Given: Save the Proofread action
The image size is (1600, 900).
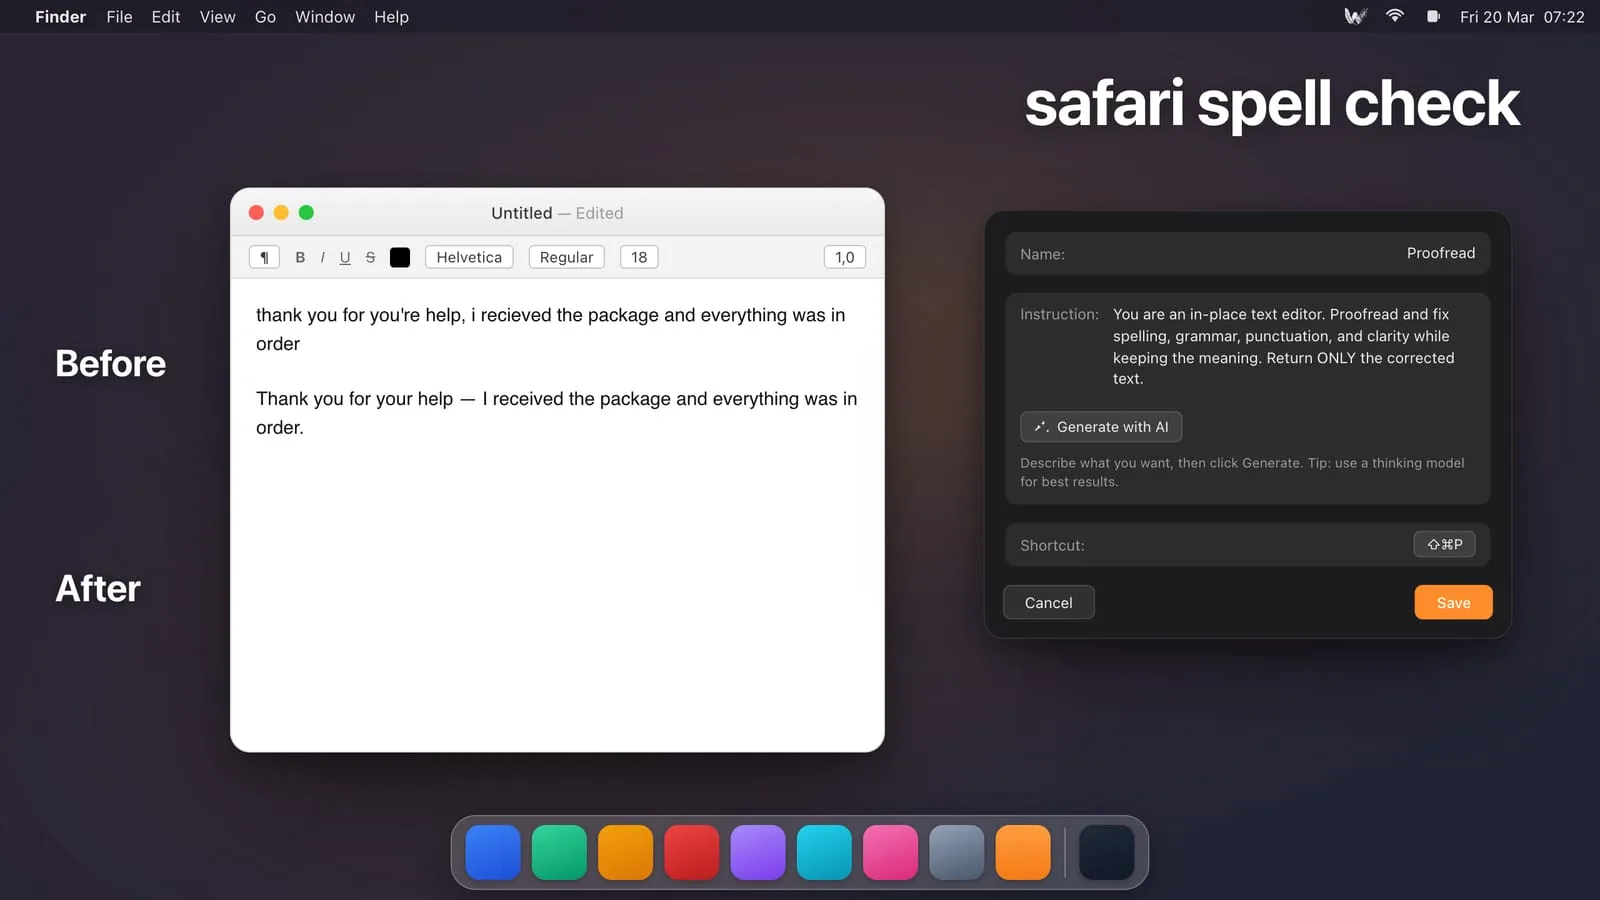Looking at the screenshot, I should pyautogui.click(x=1453, y=603).
